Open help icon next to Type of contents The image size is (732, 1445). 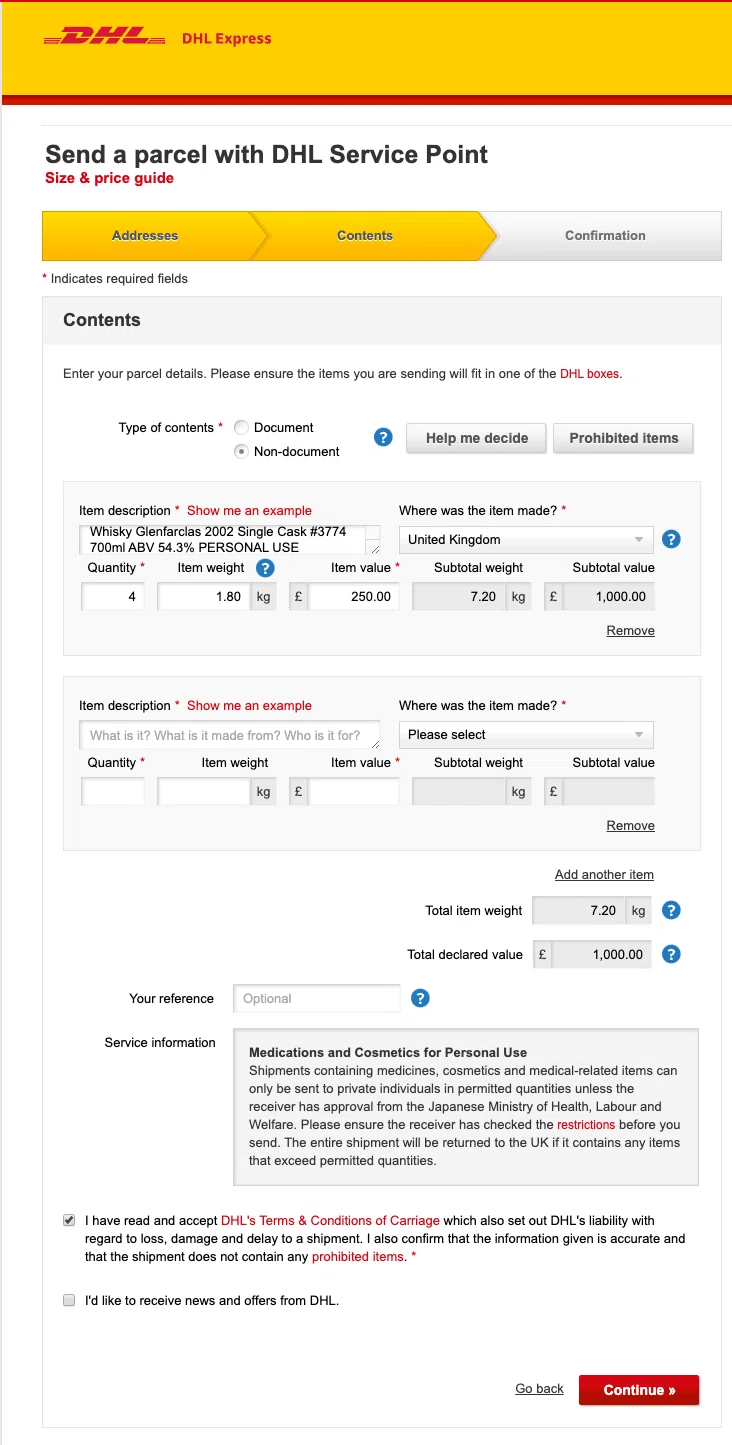pyautogui.click(x=383, y=437)
